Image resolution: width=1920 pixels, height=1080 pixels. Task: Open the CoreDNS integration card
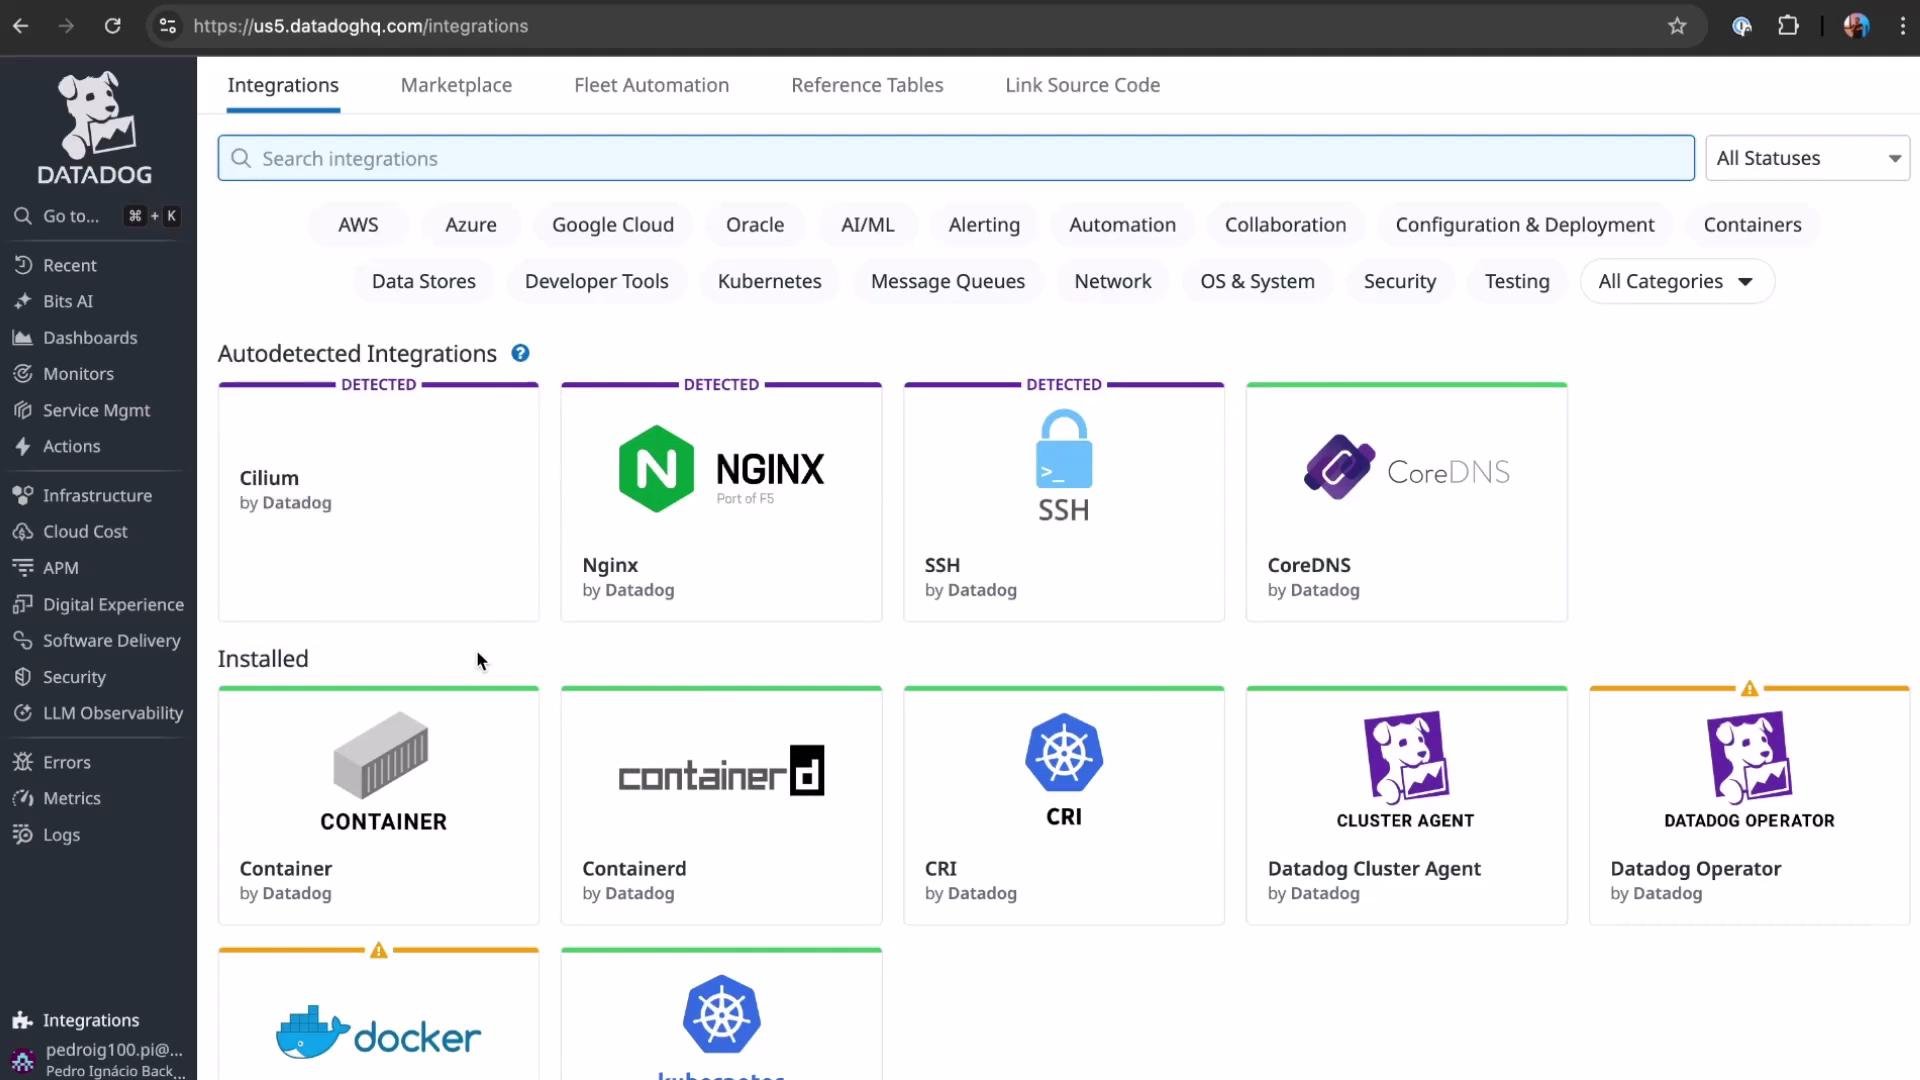[1407, 502]
